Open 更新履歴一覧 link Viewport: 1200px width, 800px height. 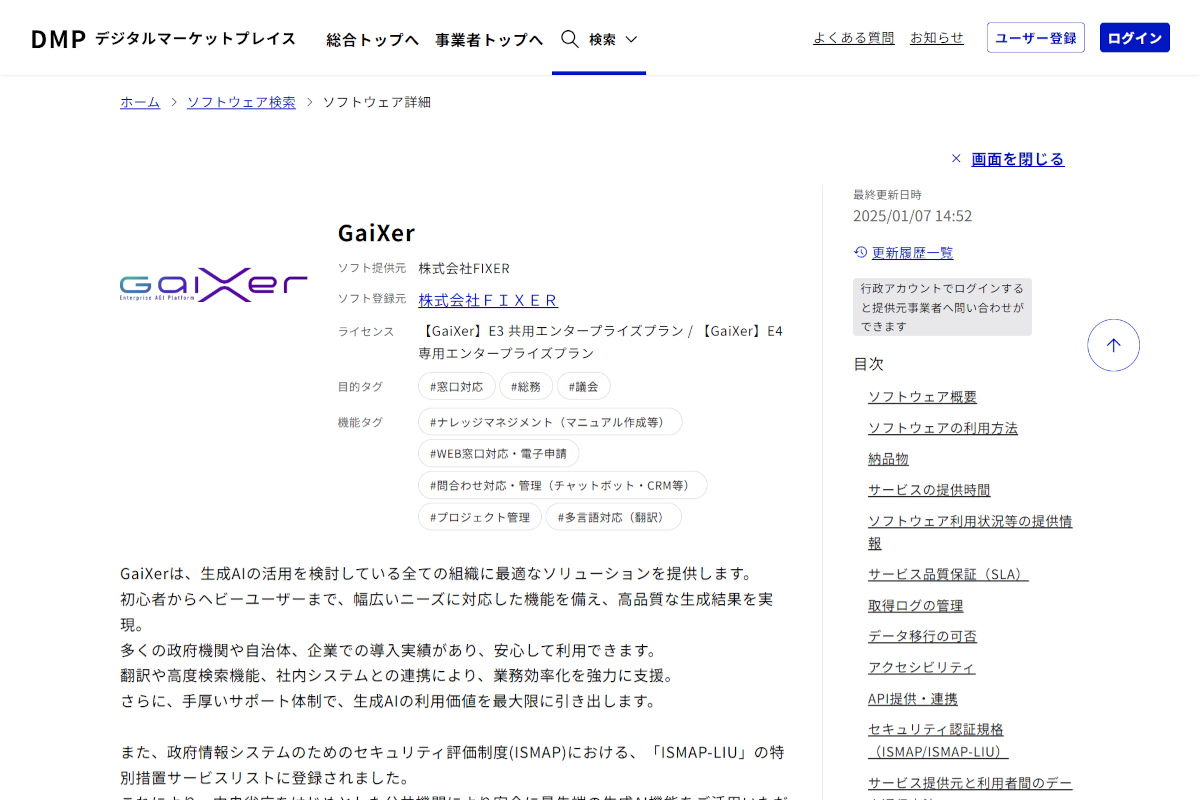click(913, 253)
